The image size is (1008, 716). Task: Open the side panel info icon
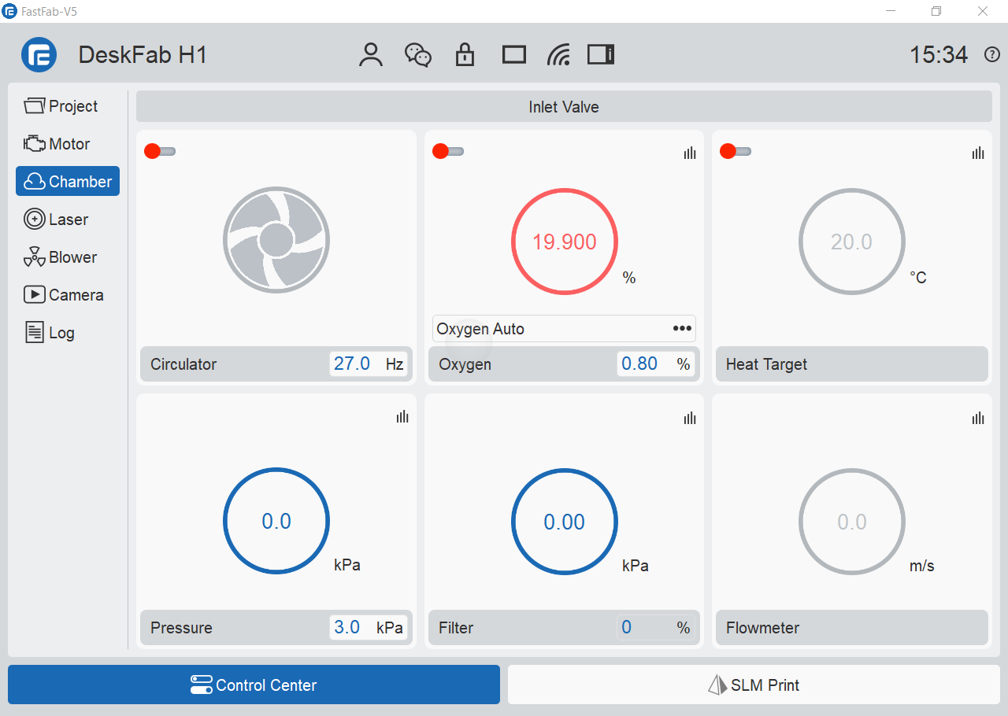(x=601, y=55)
